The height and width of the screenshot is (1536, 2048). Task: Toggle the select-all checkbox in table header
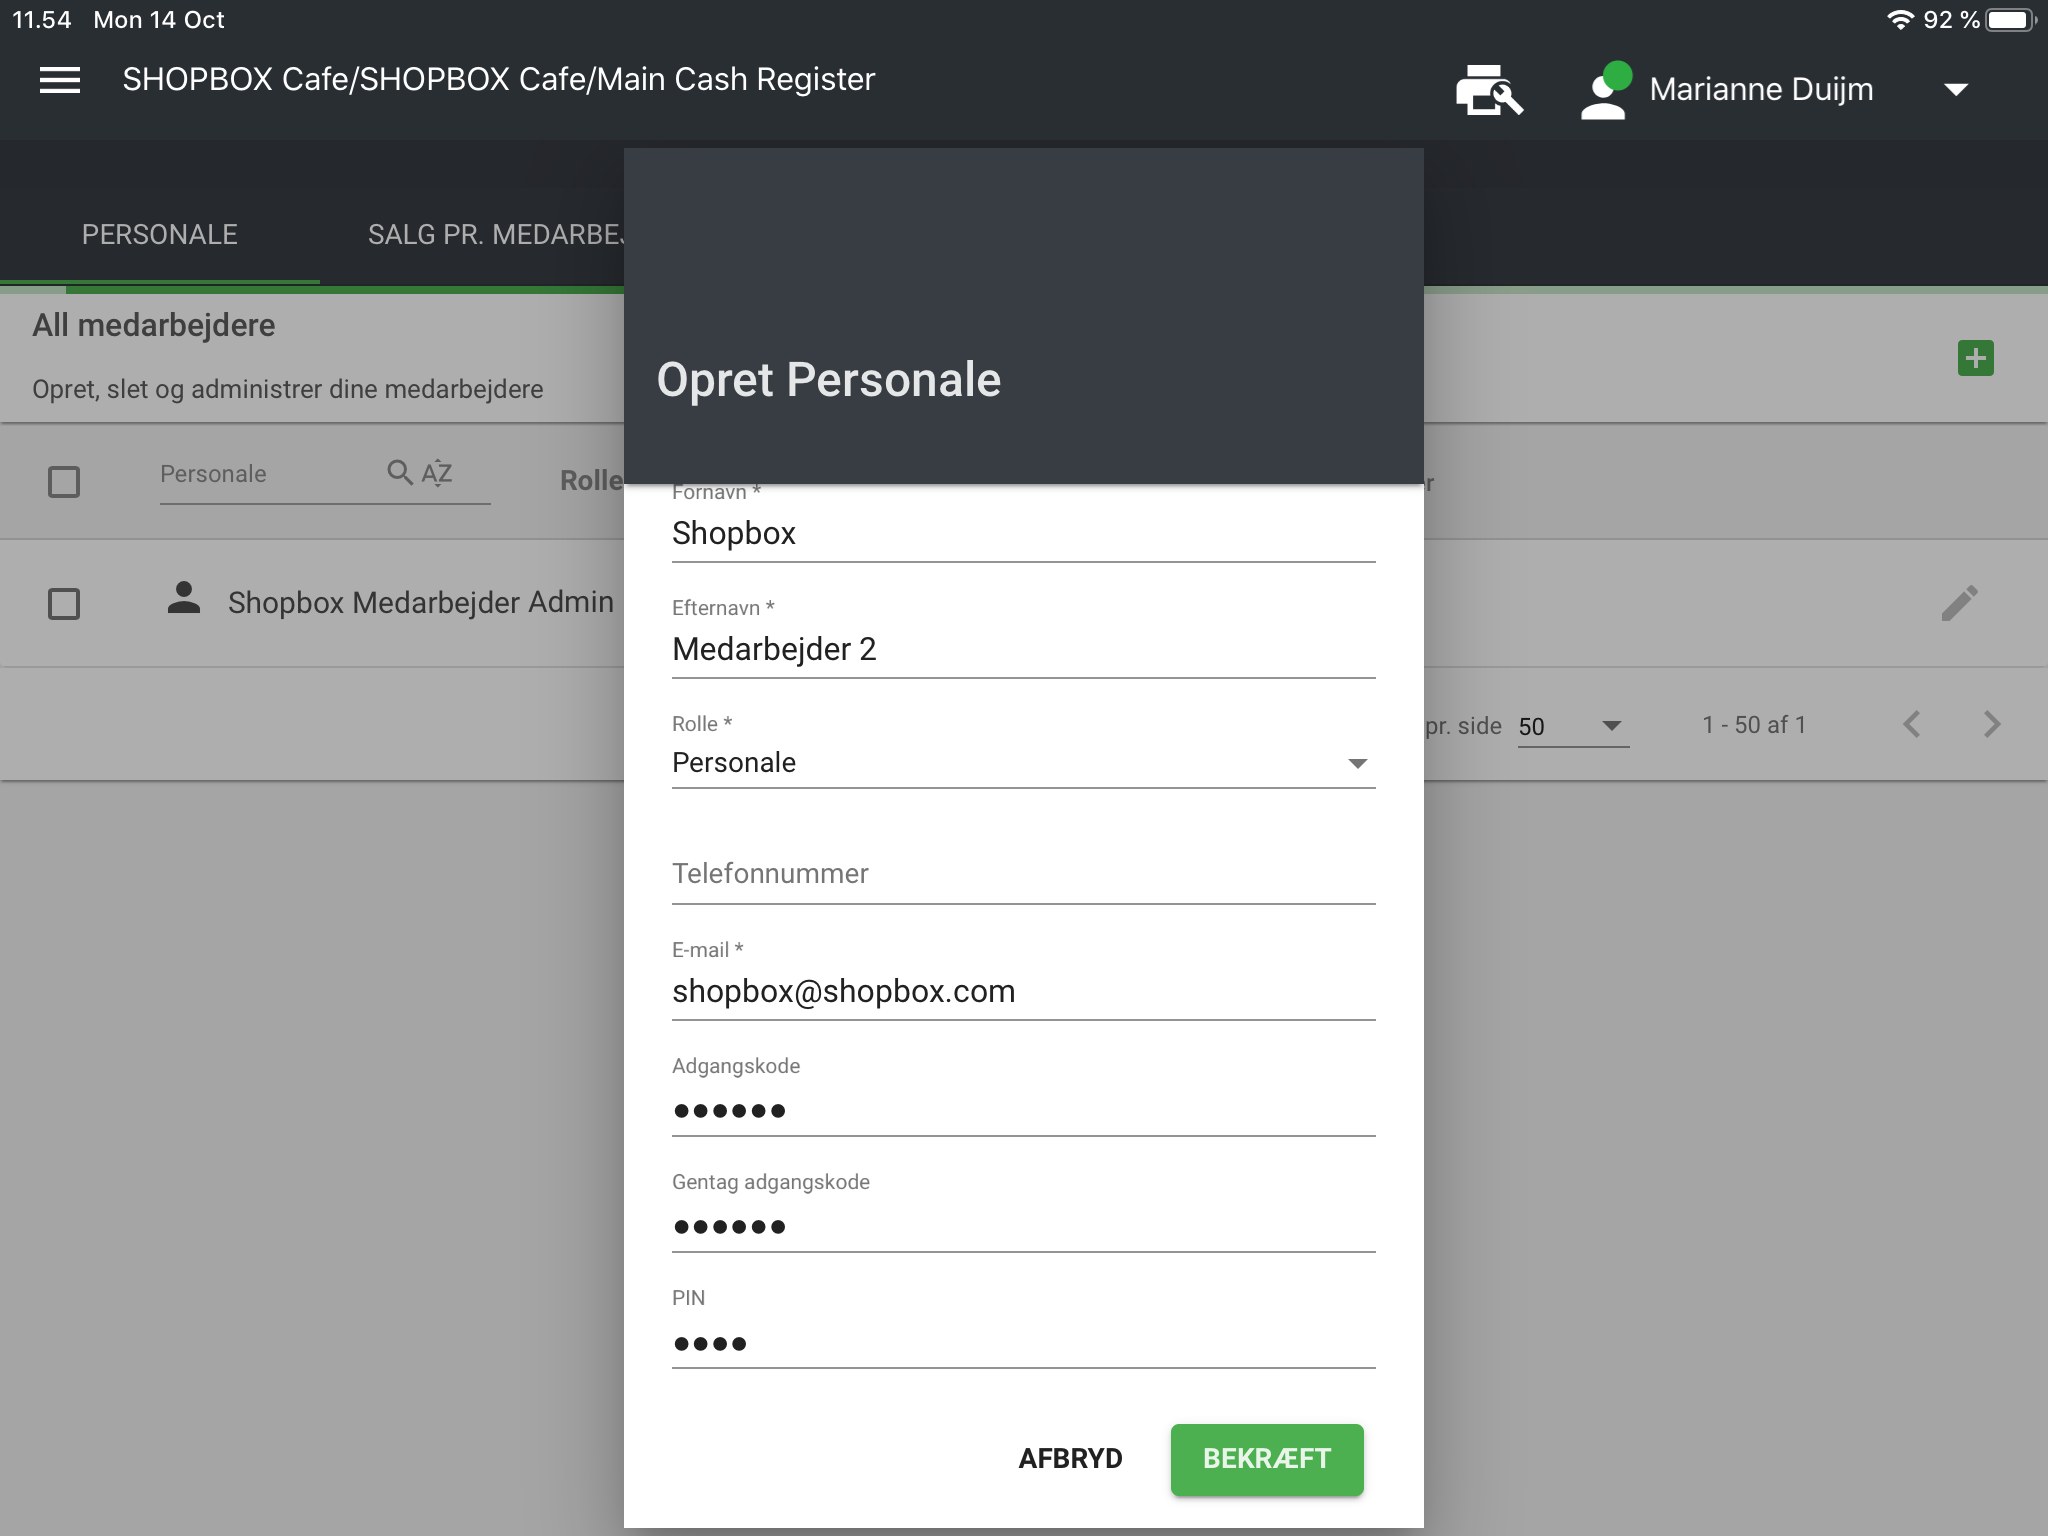pyautogui.click(x=64, y=482)
